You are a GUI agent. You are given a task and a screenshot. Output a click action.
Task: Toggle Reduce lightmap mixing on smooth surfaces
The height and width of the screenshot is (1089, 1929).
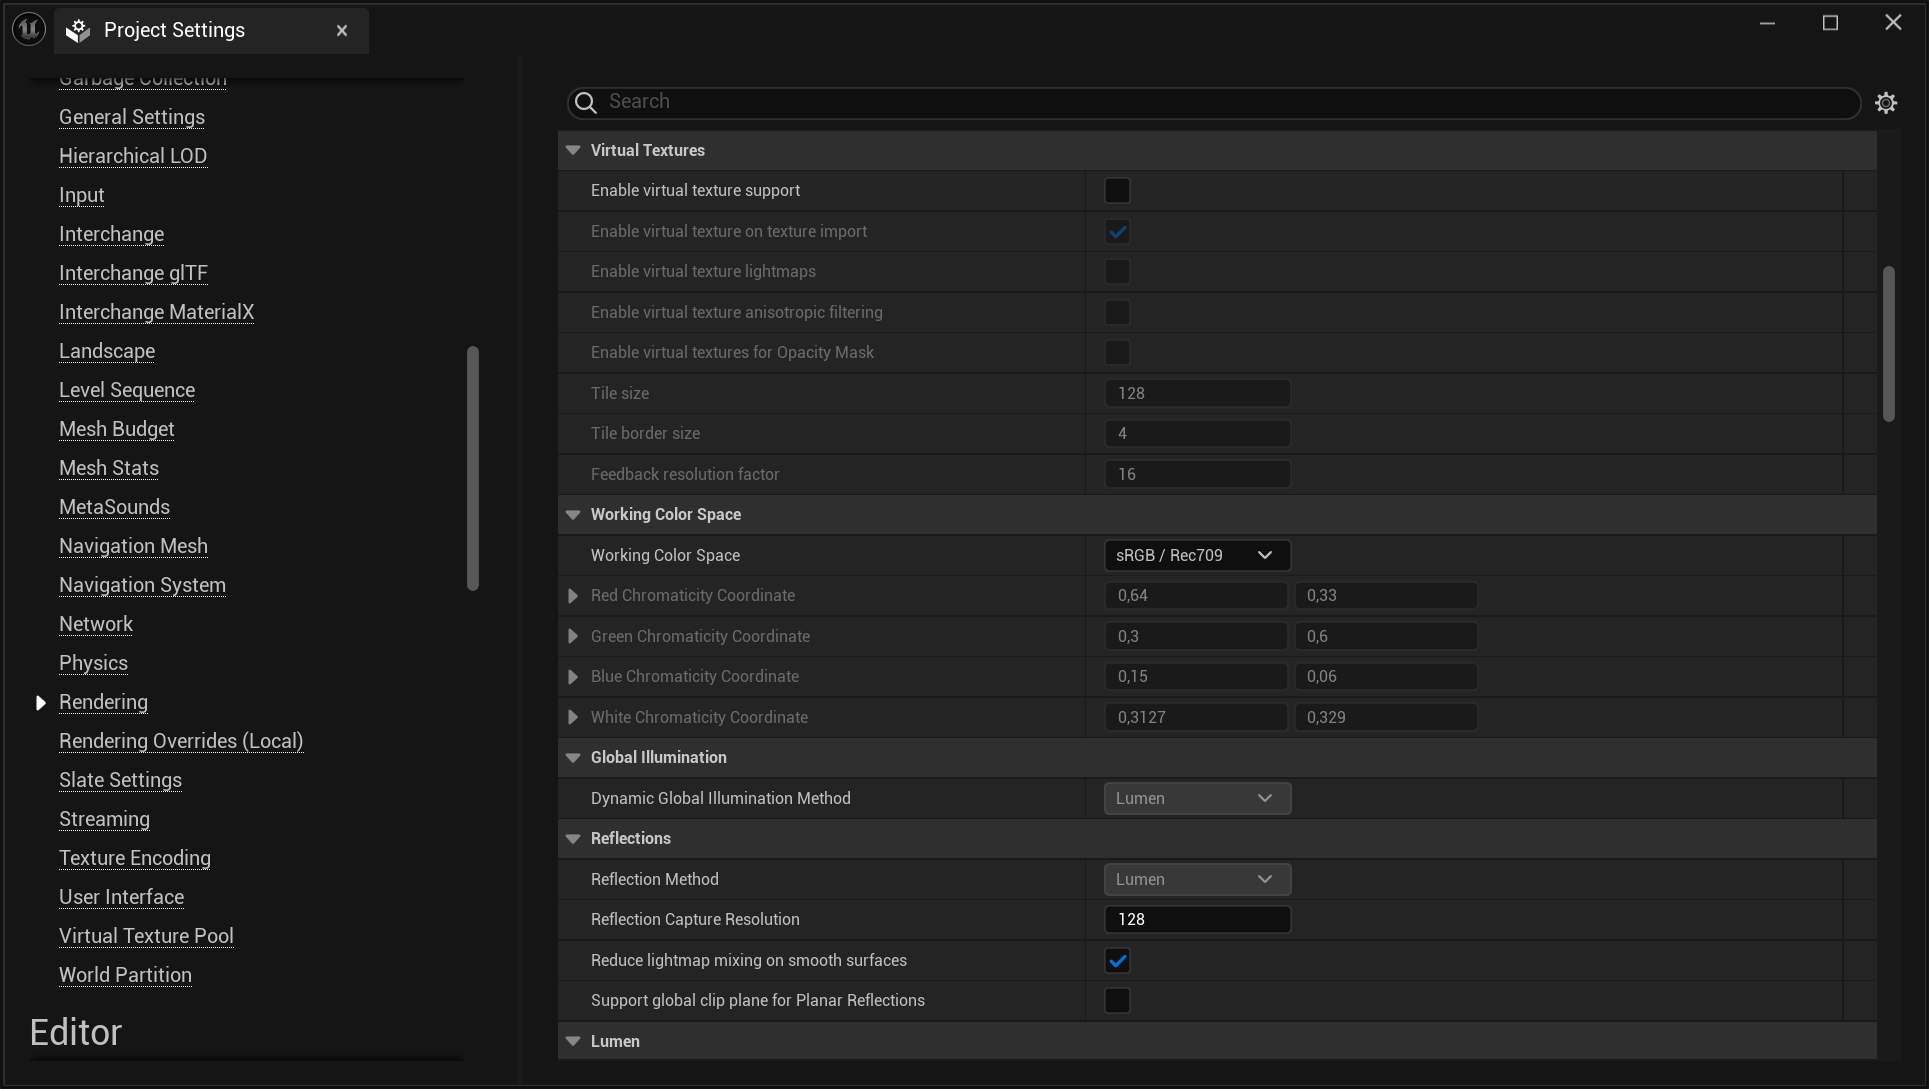pos(1117,959)
